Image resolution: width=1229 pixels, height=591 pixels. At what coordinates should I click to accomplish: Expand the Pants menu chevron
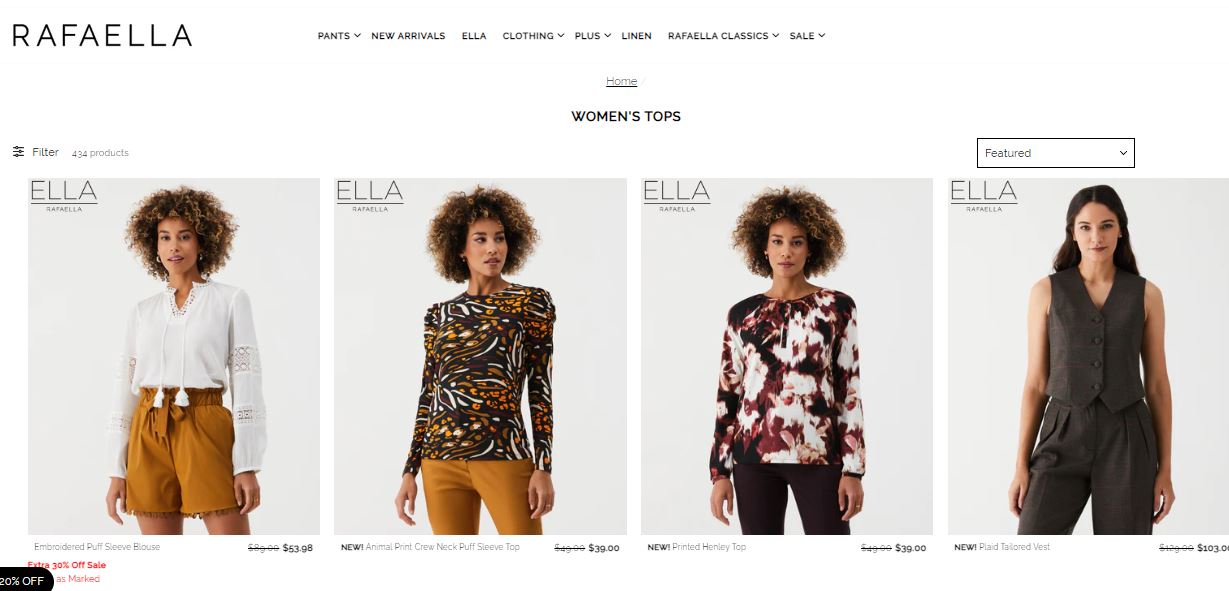tap(357, 36)
